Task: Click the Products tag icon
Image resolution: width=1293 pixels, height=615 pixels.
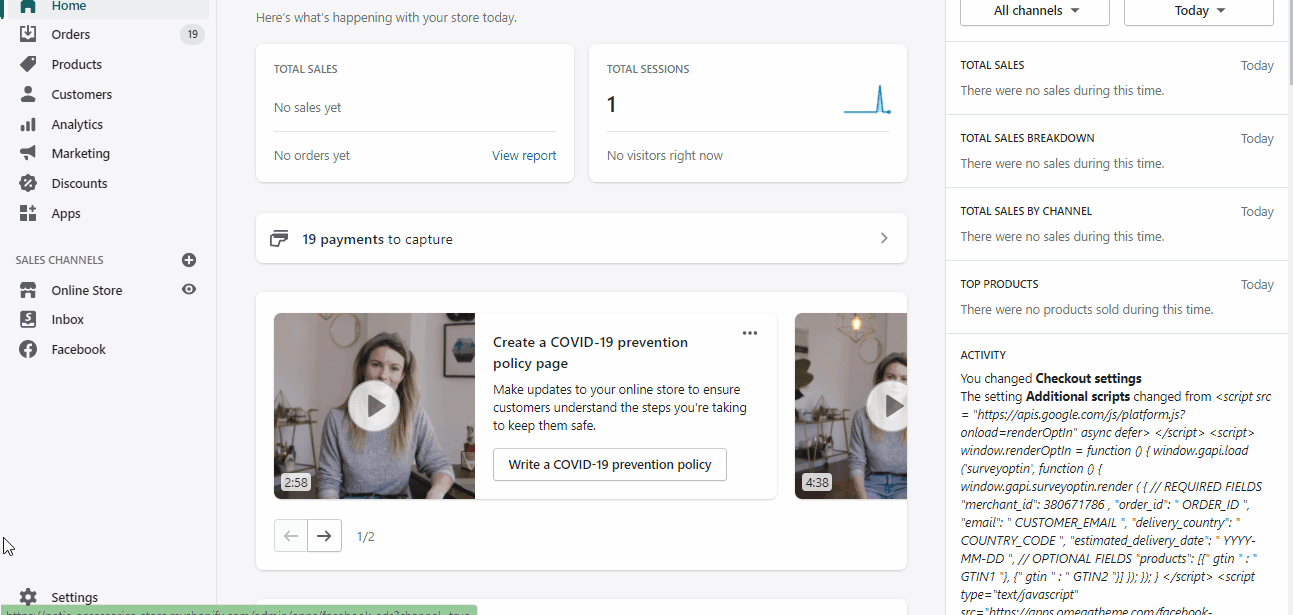Action: [28, 64]
